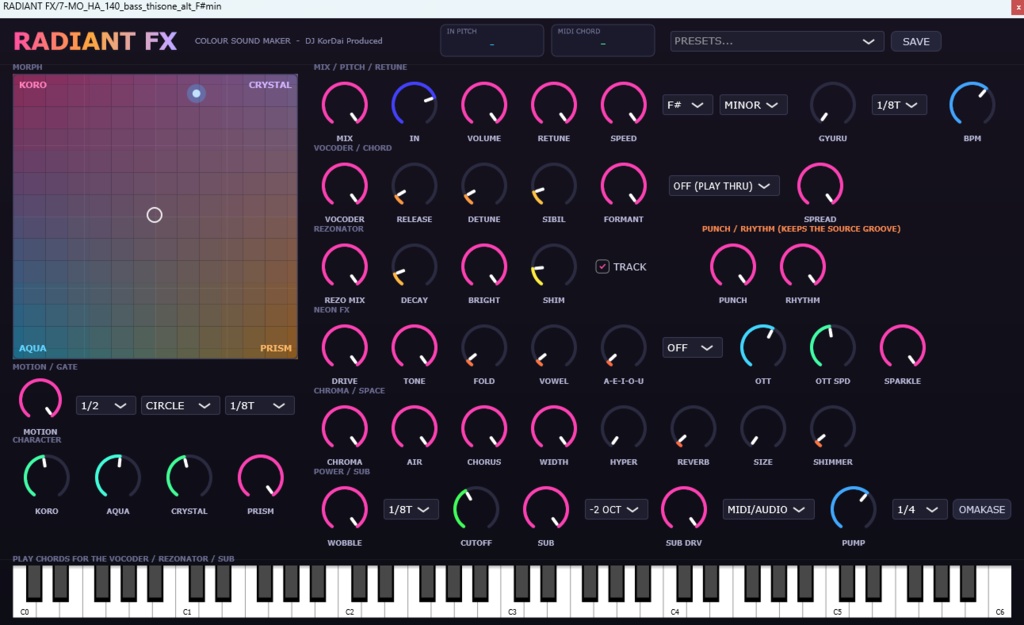The image size is (1024, 625).
Task: Click the KORO character knob
Action: click(46, 477)
